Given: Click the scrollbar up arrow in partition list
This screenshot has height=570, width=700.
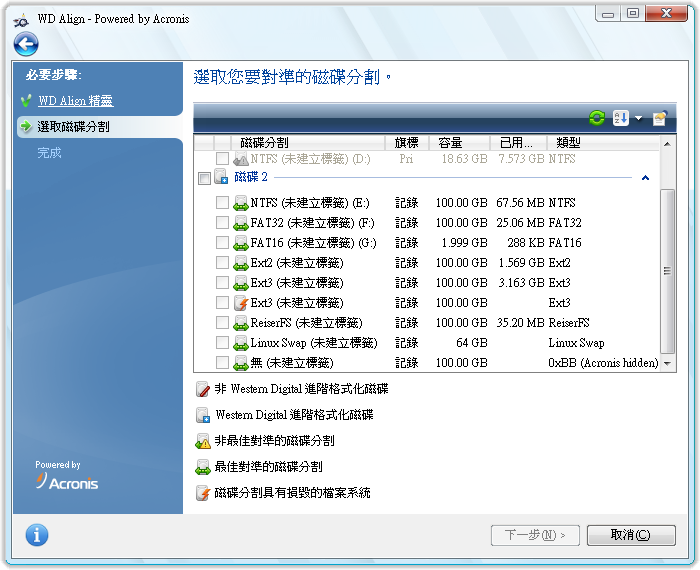Looking at the screenshot, I should [667, 144].
